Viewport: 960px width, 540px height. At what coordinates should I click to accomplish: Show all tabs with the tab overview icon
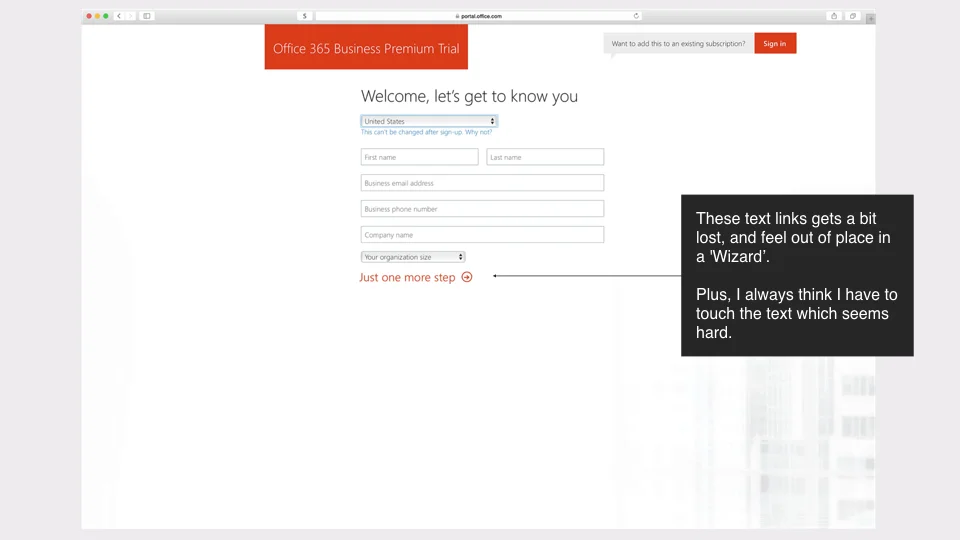click(852, 16)
